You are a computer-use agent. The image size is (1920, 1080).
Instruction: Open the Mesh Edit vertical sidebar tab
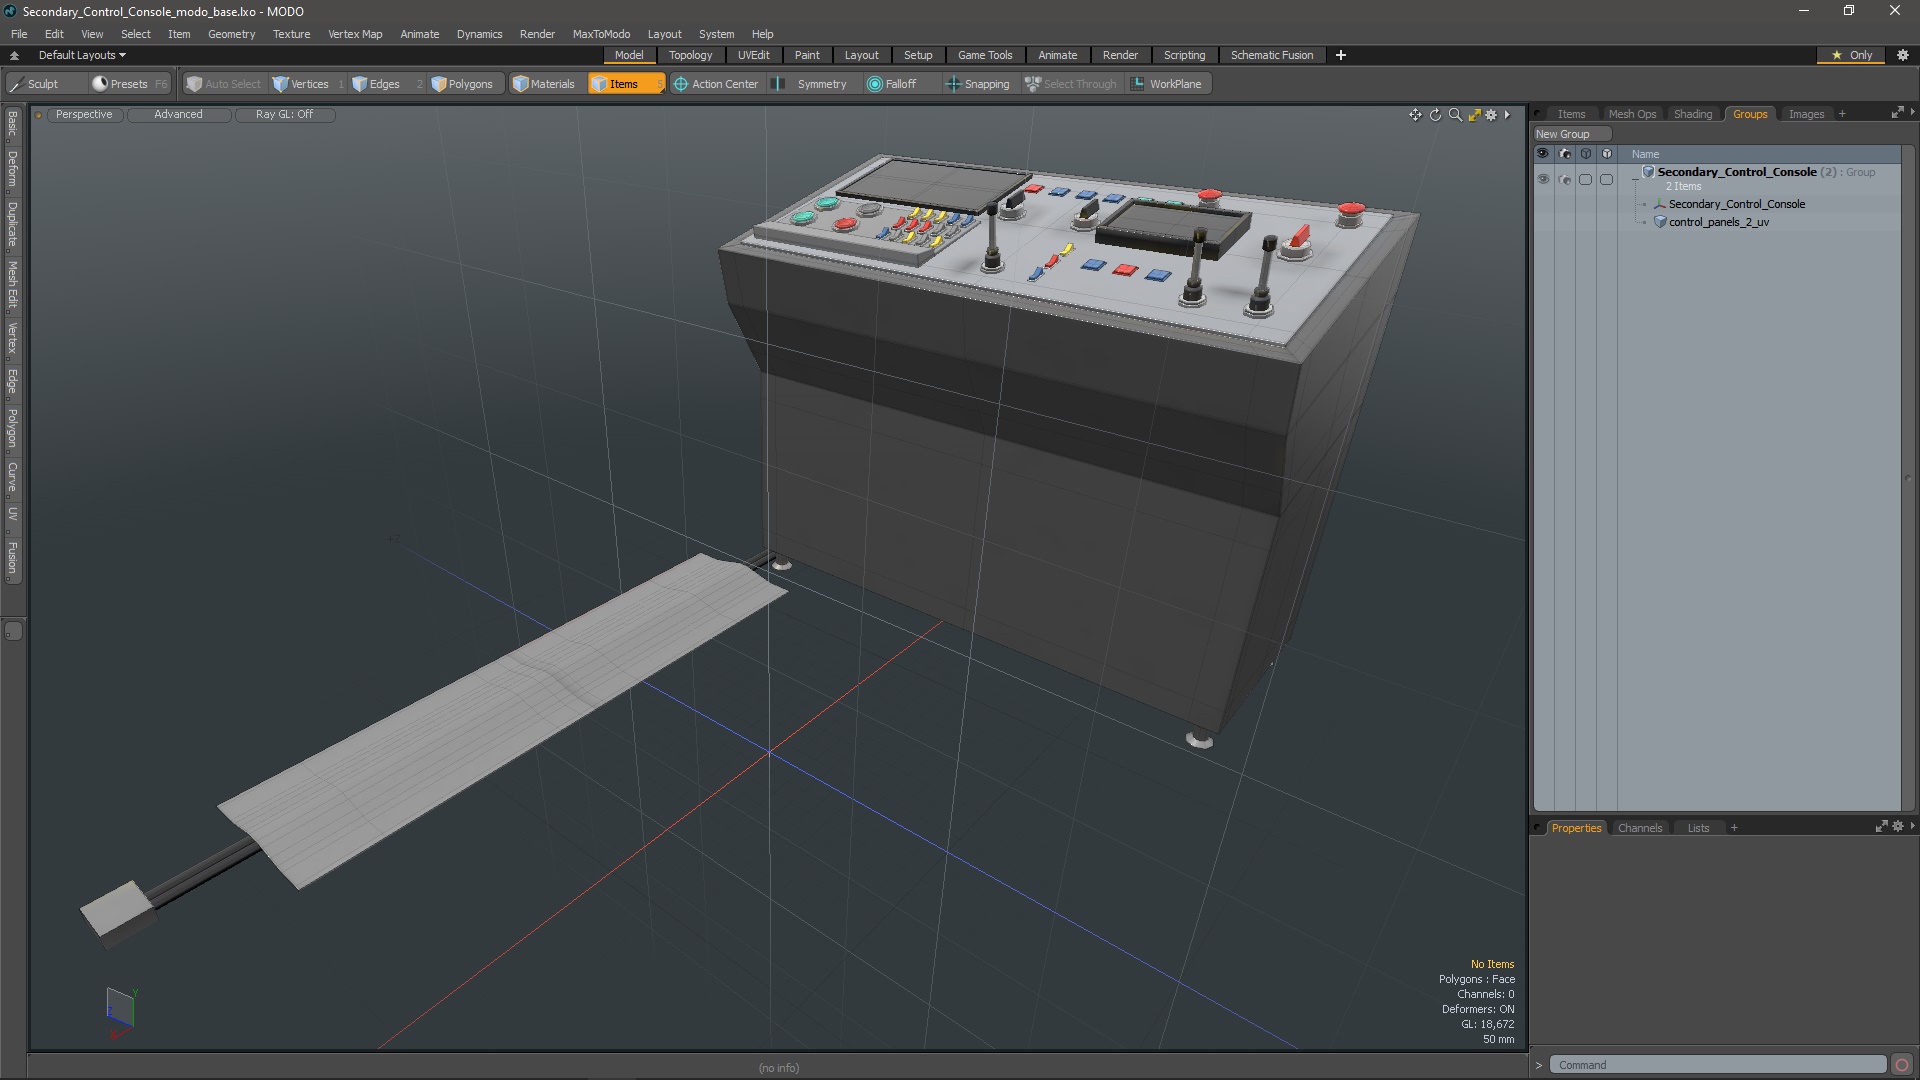12,285
